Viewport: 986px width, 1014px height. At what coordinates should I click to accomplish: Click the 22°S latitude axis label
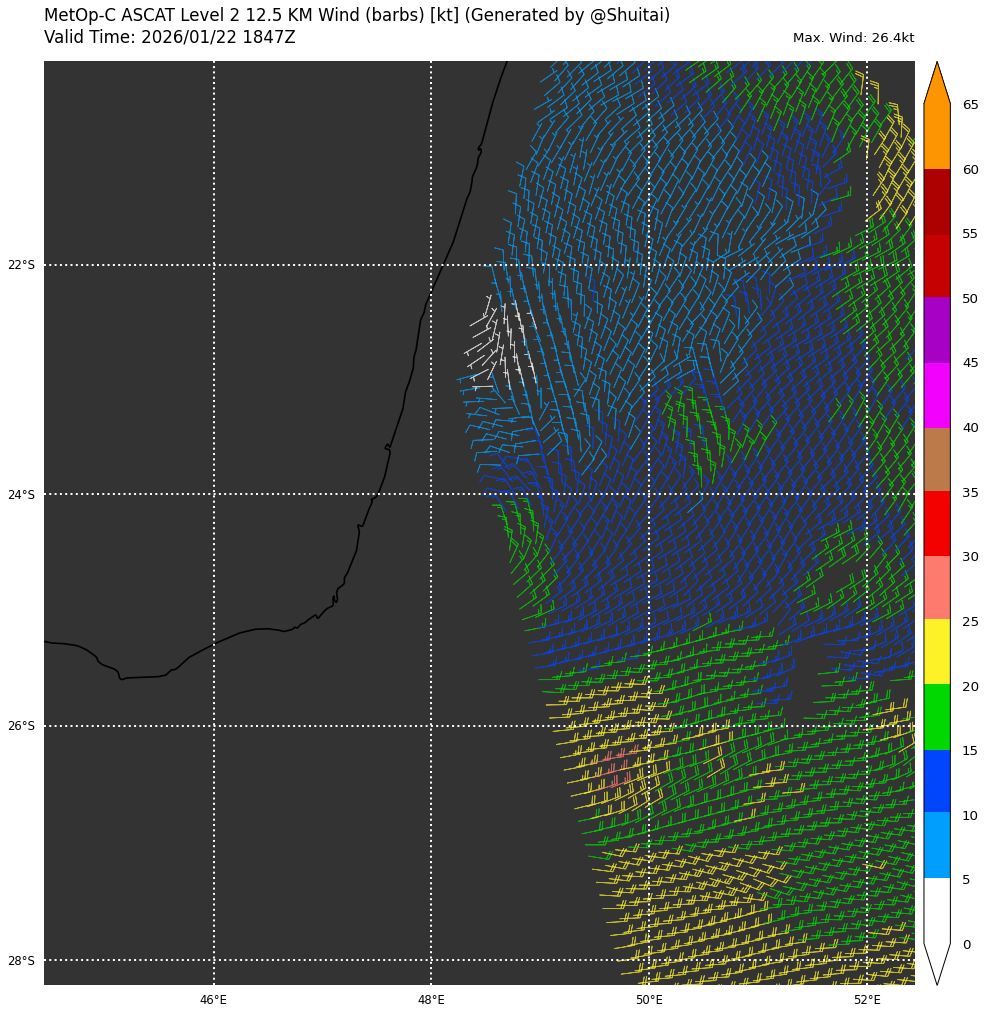click(21, 265)
